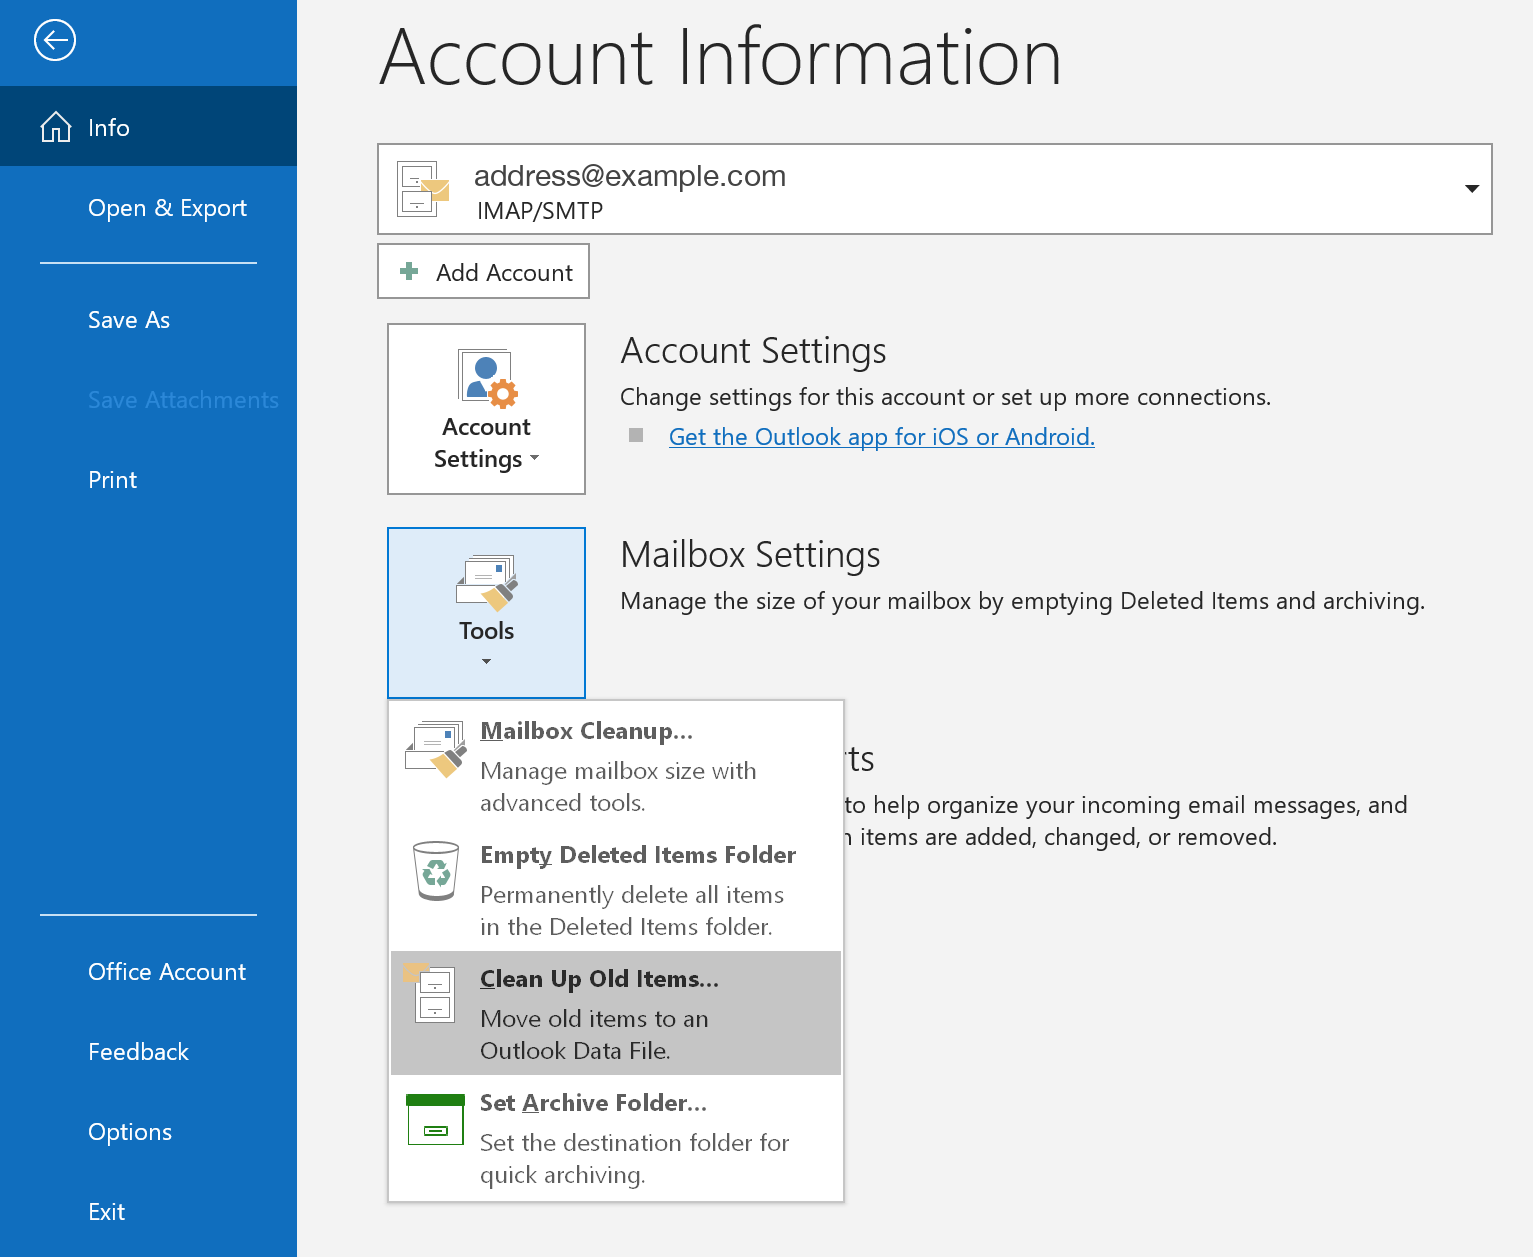Switch to Open & Export
Viewport: 1533px width, 1257px height.
tap(167, 208)
